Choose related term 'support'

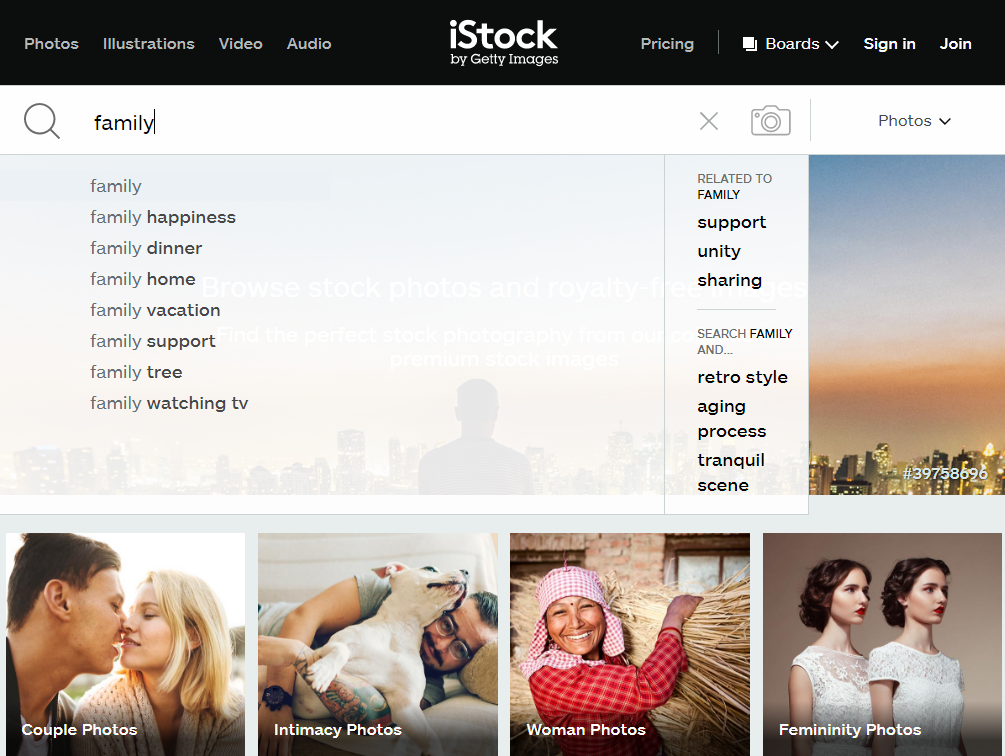click(x=731, y=222)
